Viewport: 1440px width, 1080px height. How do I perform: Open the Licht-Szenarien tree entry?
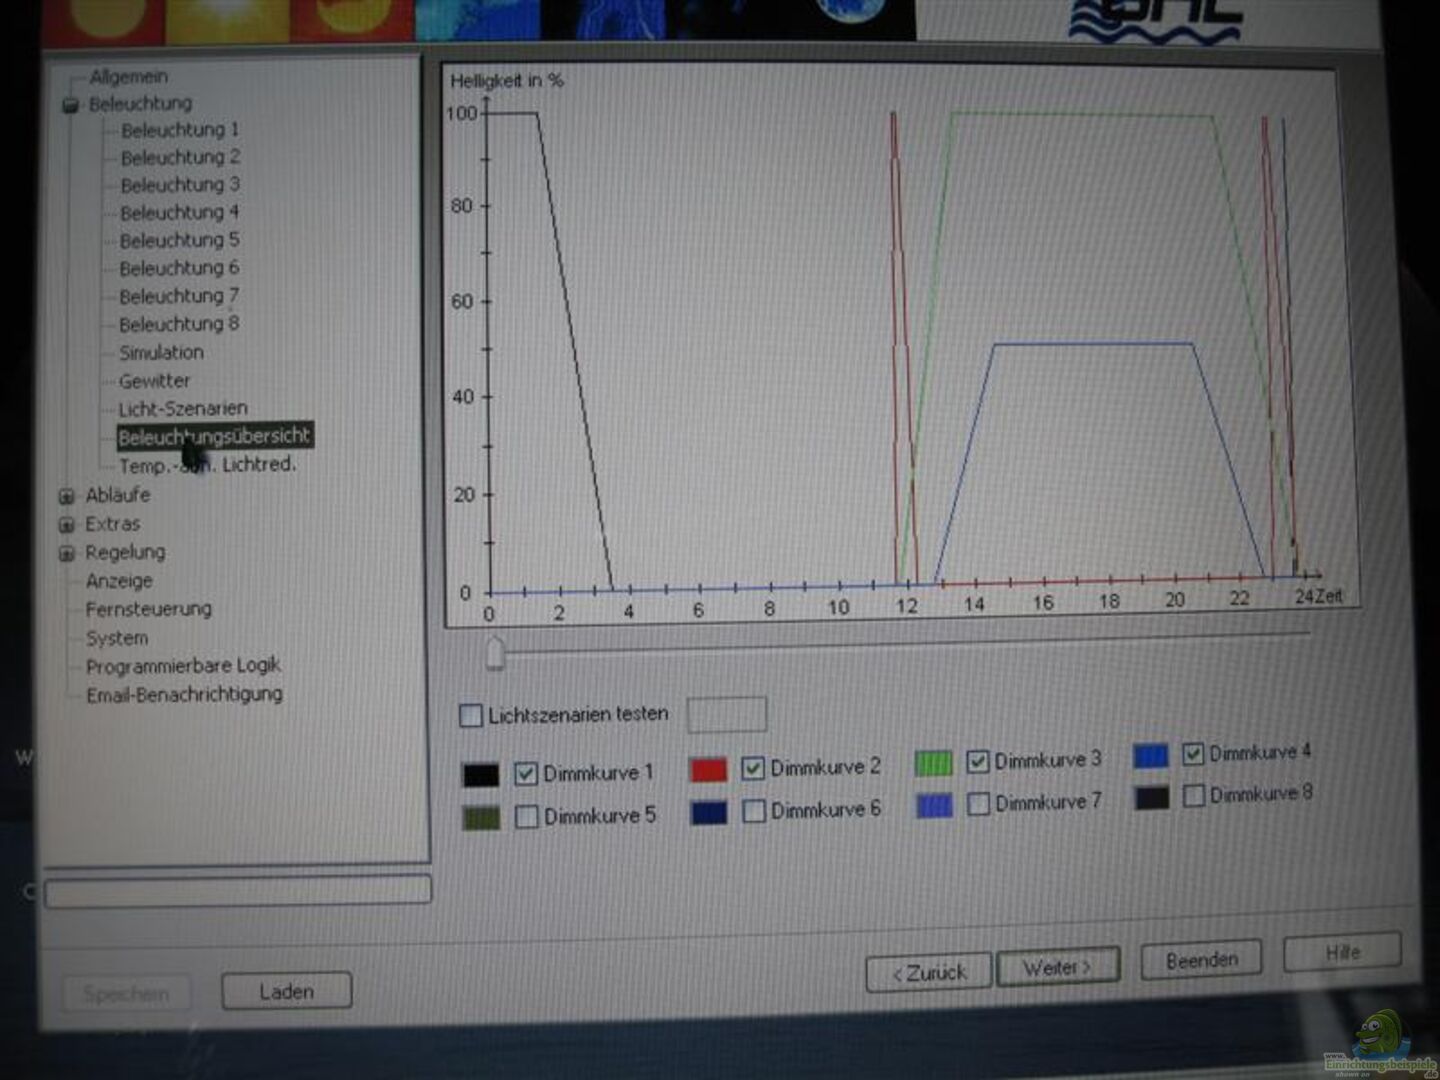tap(182, 409)
